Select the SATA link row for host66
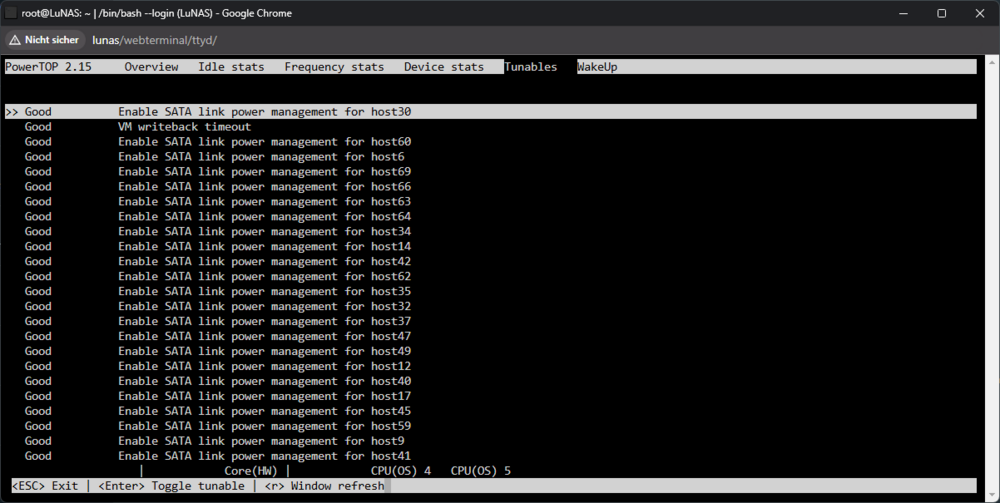Screen dimensions: 1000x503 pyautogui.click(x=490, y=186)
